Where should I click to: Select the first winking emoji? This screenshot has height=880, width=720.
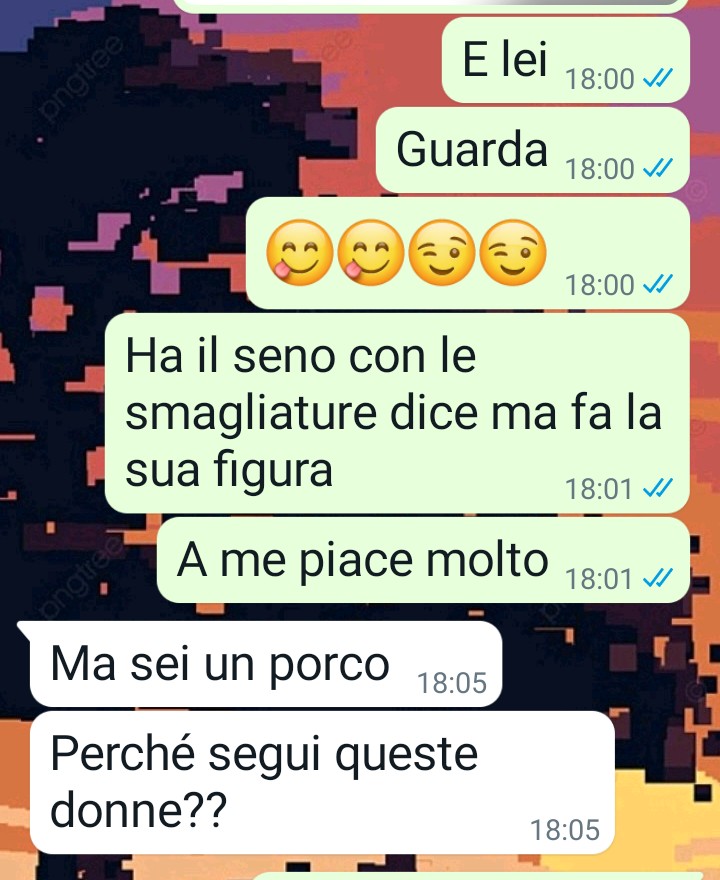442,252
